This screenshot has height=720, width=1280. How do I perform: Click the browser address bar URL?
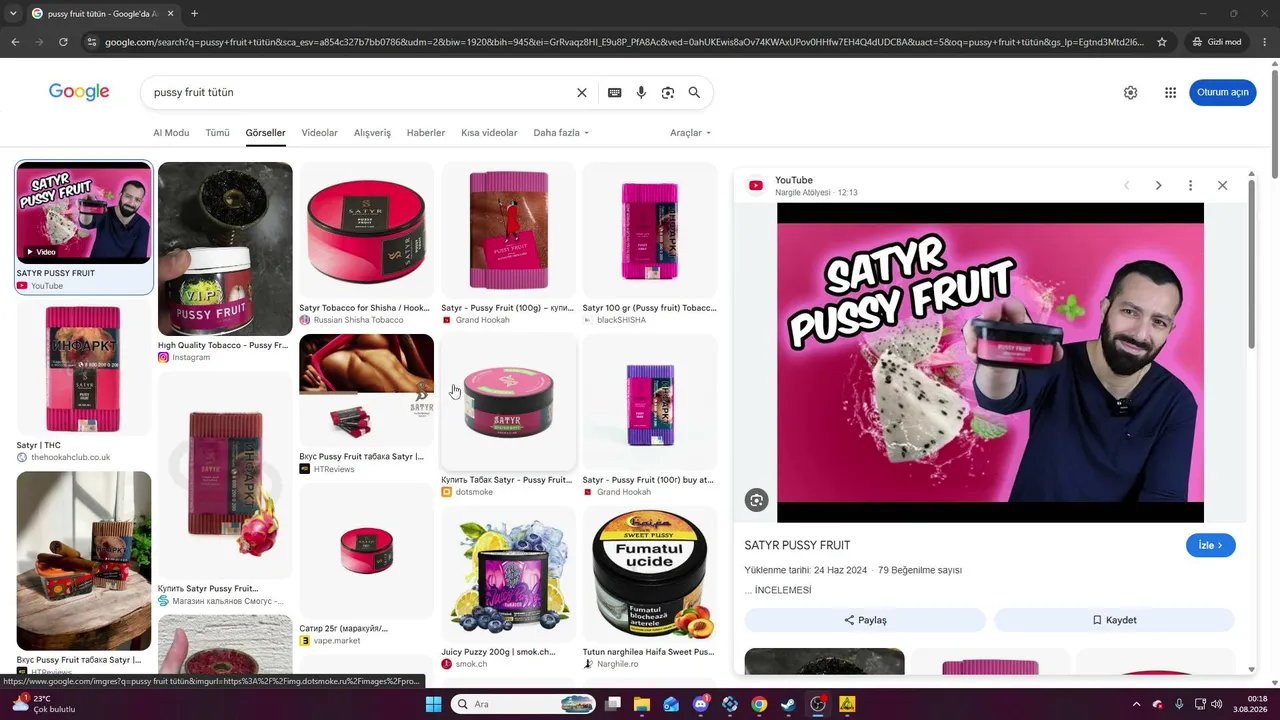[625, 42]
